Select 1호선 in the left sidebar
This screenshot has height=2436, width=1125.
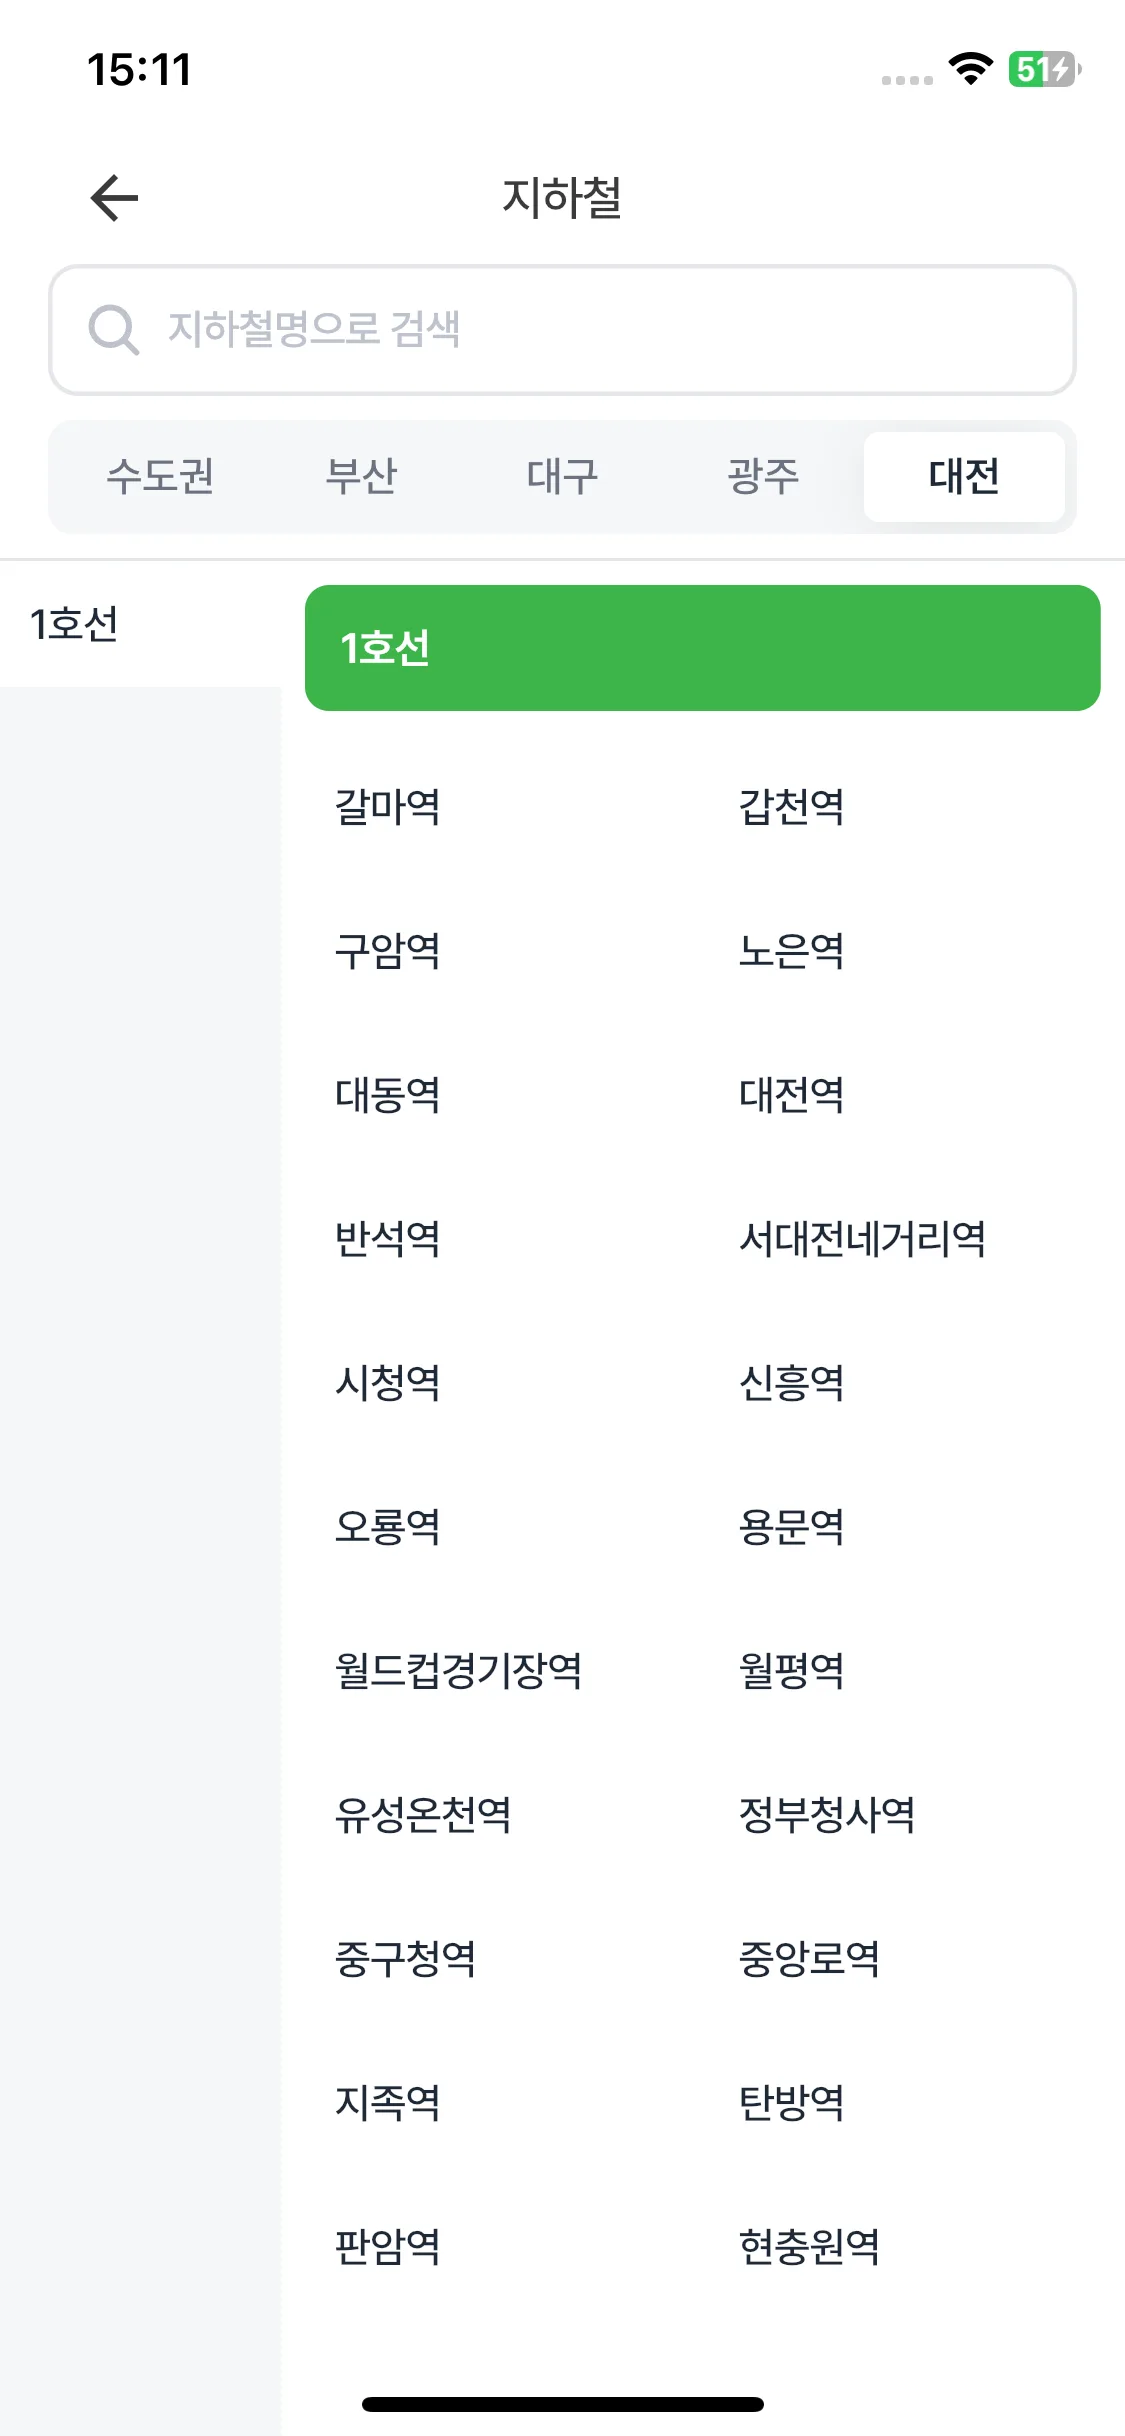click(141, 624)
